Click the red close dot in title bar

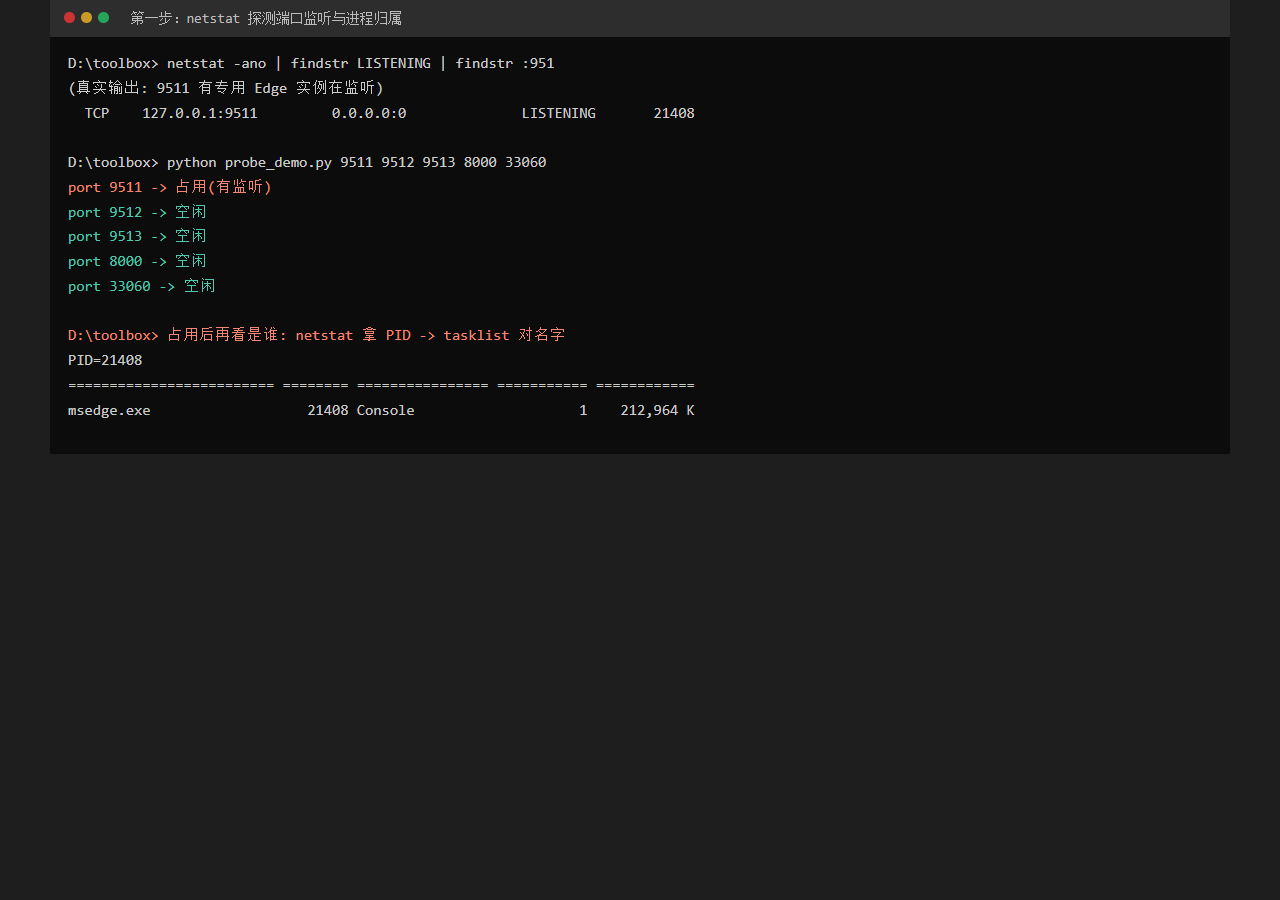70,17
